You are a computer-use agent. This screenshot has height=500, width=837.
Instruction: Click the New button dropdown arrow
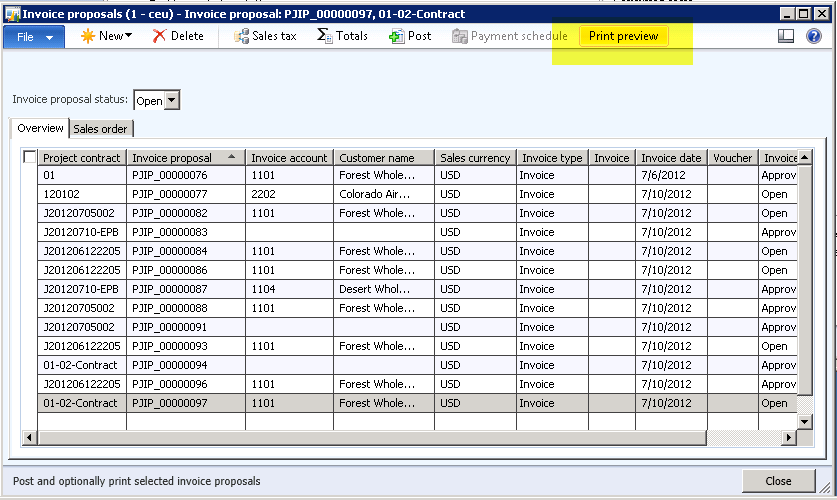(x=131, y=36)
